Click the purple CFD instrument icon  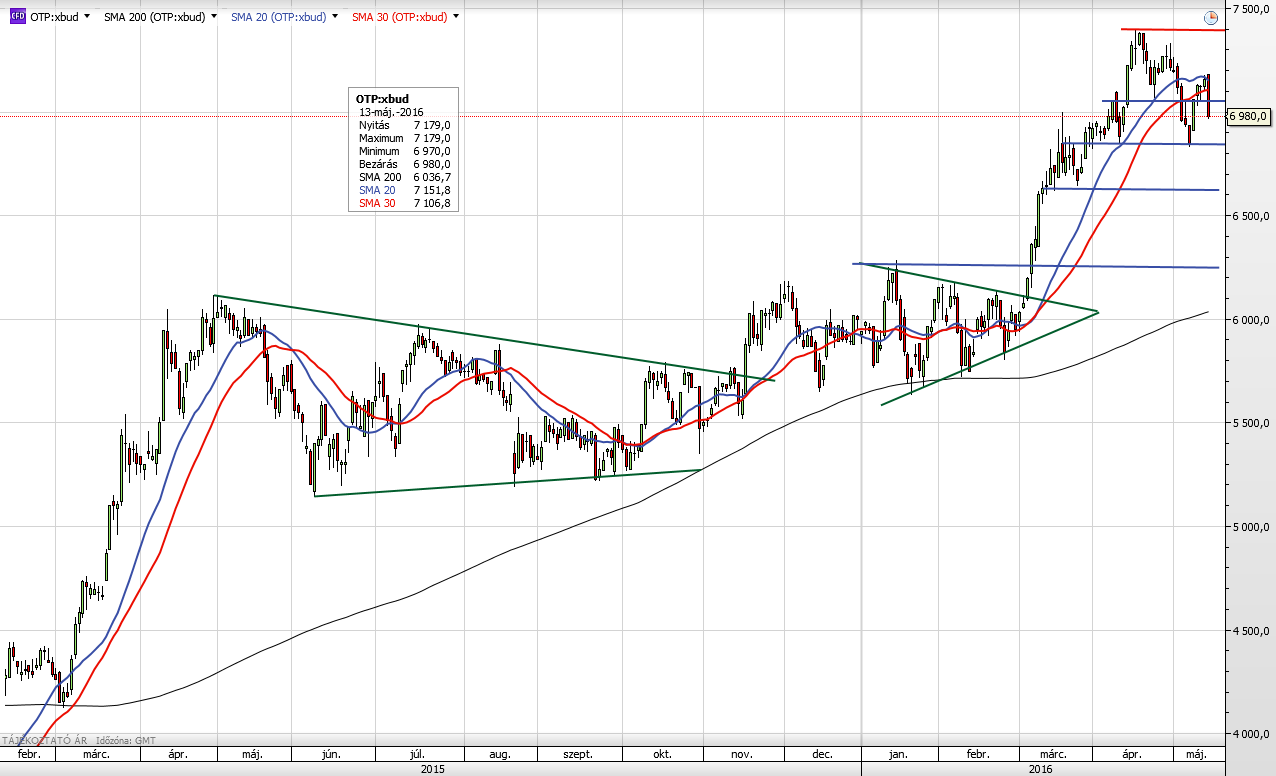click(x=18, y=17)
